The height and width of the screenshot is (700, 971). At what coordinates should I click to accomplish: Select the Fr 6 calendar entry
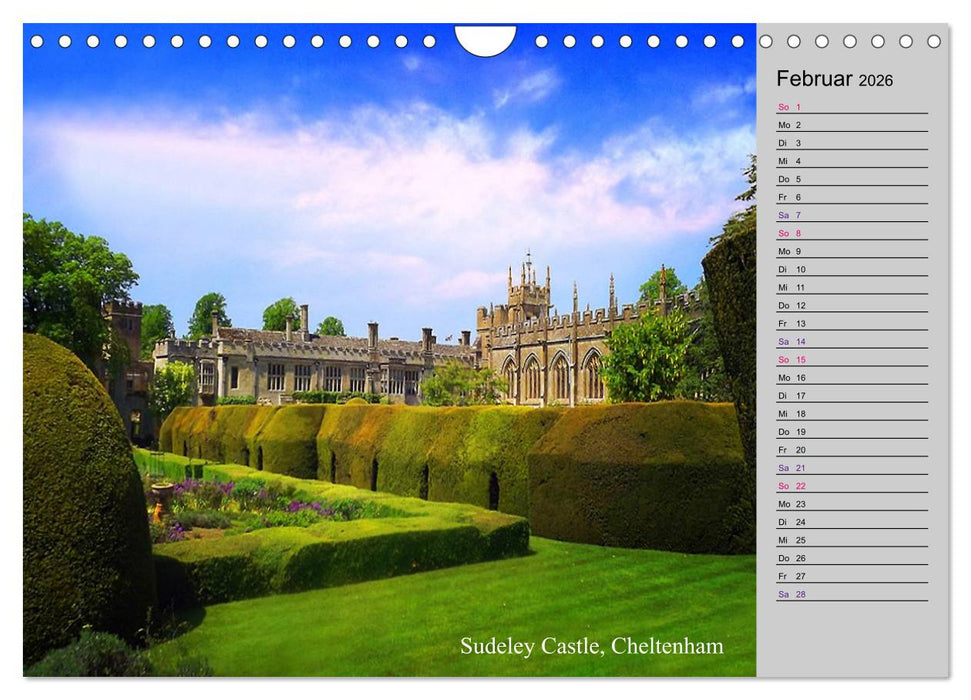tap(851, 197)
